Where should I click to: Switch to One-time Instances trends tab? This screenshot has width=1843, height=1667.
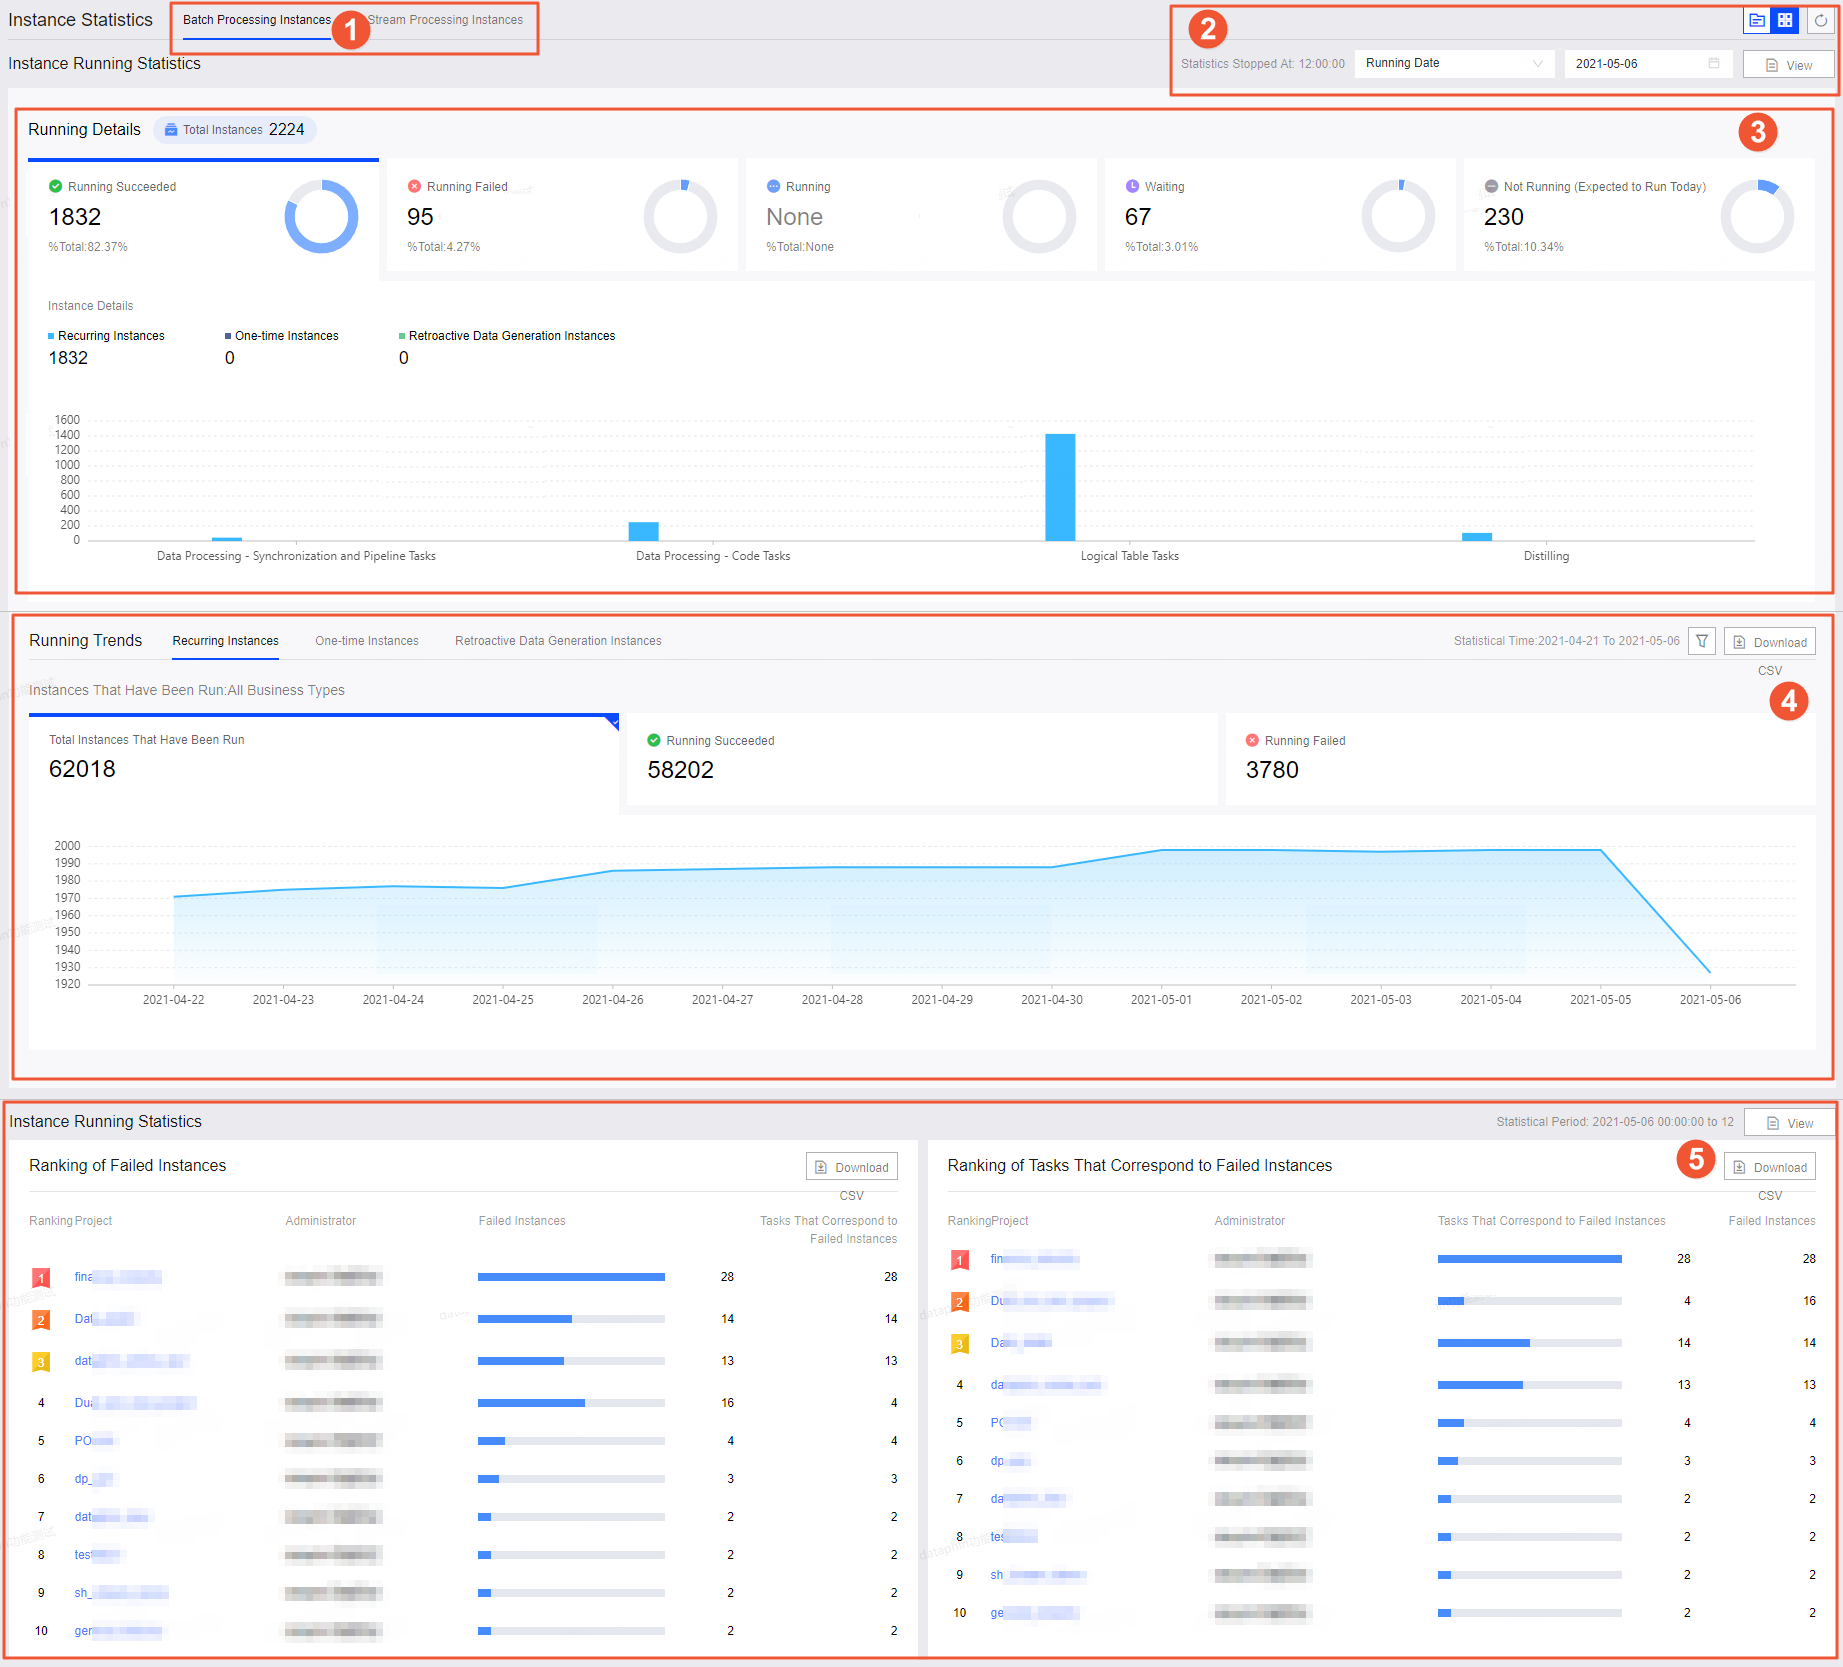click(367, 641)
